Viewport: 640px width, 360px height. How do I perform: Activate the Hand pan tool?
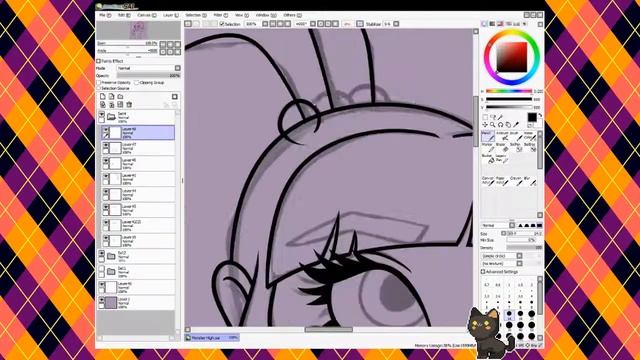click(508, 124)
